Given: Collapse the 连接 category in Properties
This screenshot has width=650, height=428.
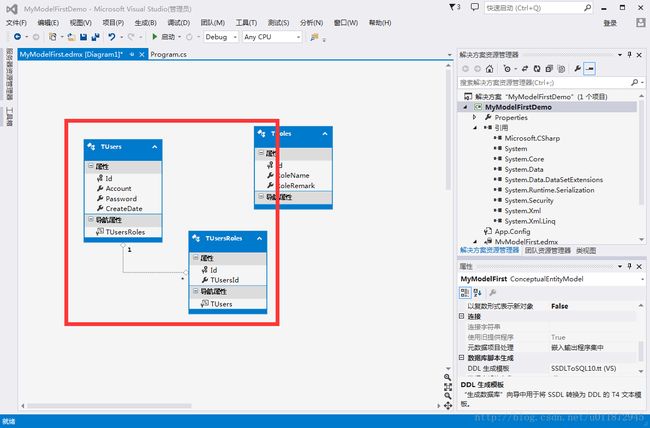Looking at the screenshot, I should coord(461,316).
